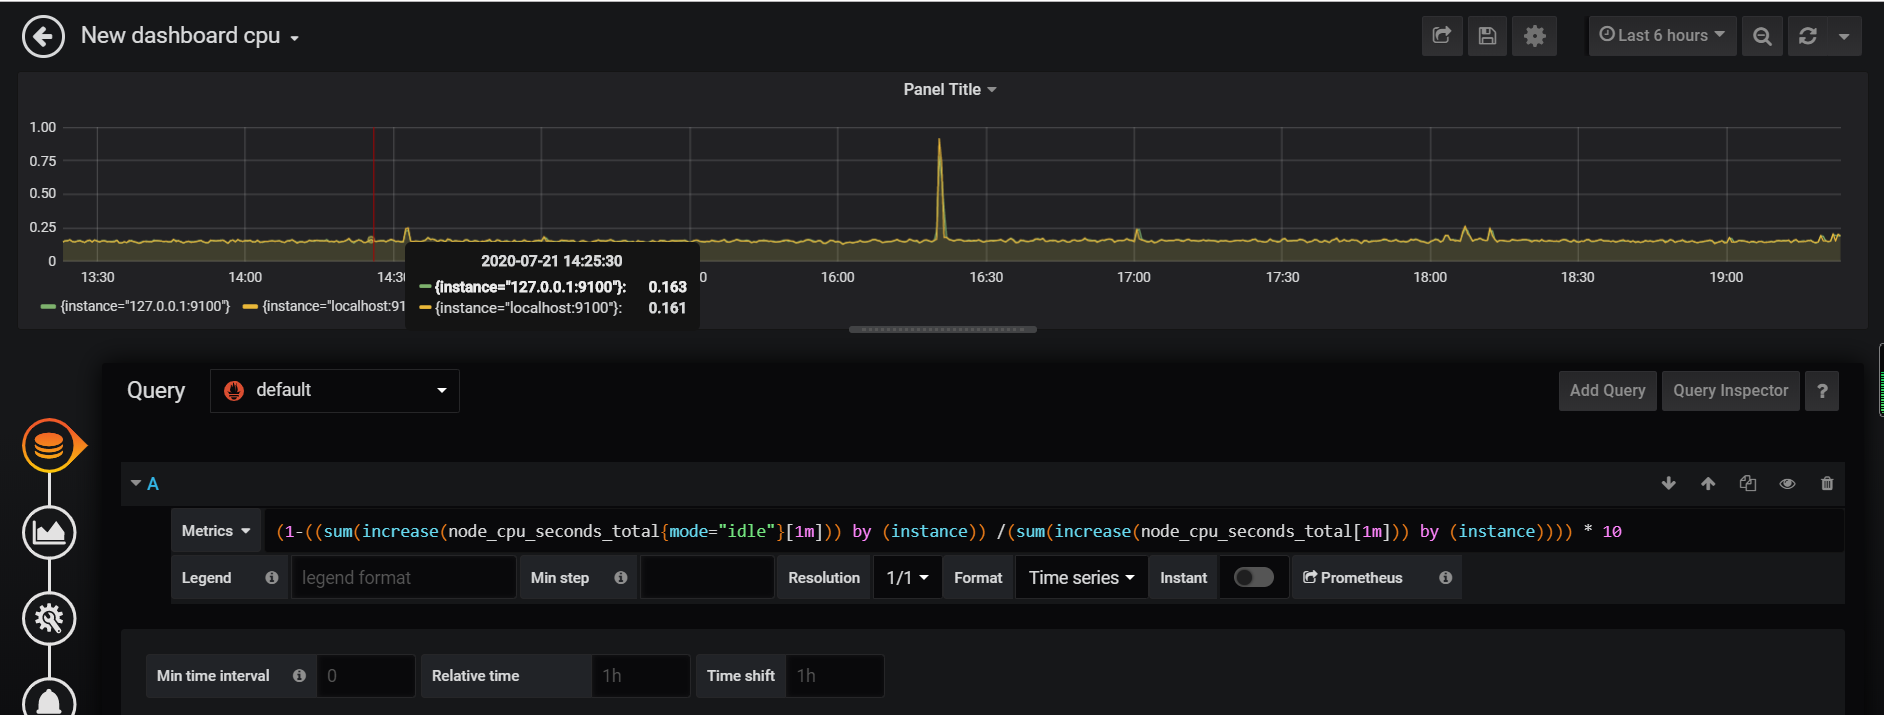The image size is (1884, 715).
Task: Click the query letter A label
Action: pyautogui.click(x=153, y=484)
